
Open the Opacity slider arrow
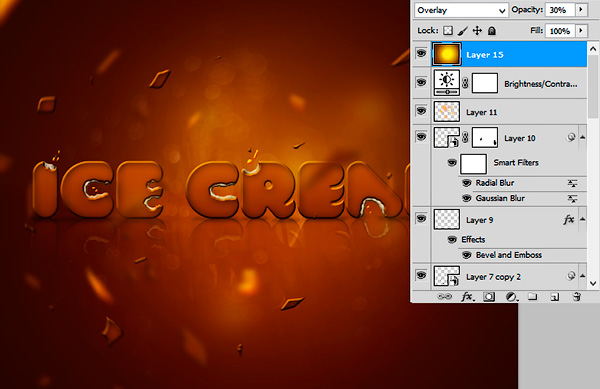581,10
